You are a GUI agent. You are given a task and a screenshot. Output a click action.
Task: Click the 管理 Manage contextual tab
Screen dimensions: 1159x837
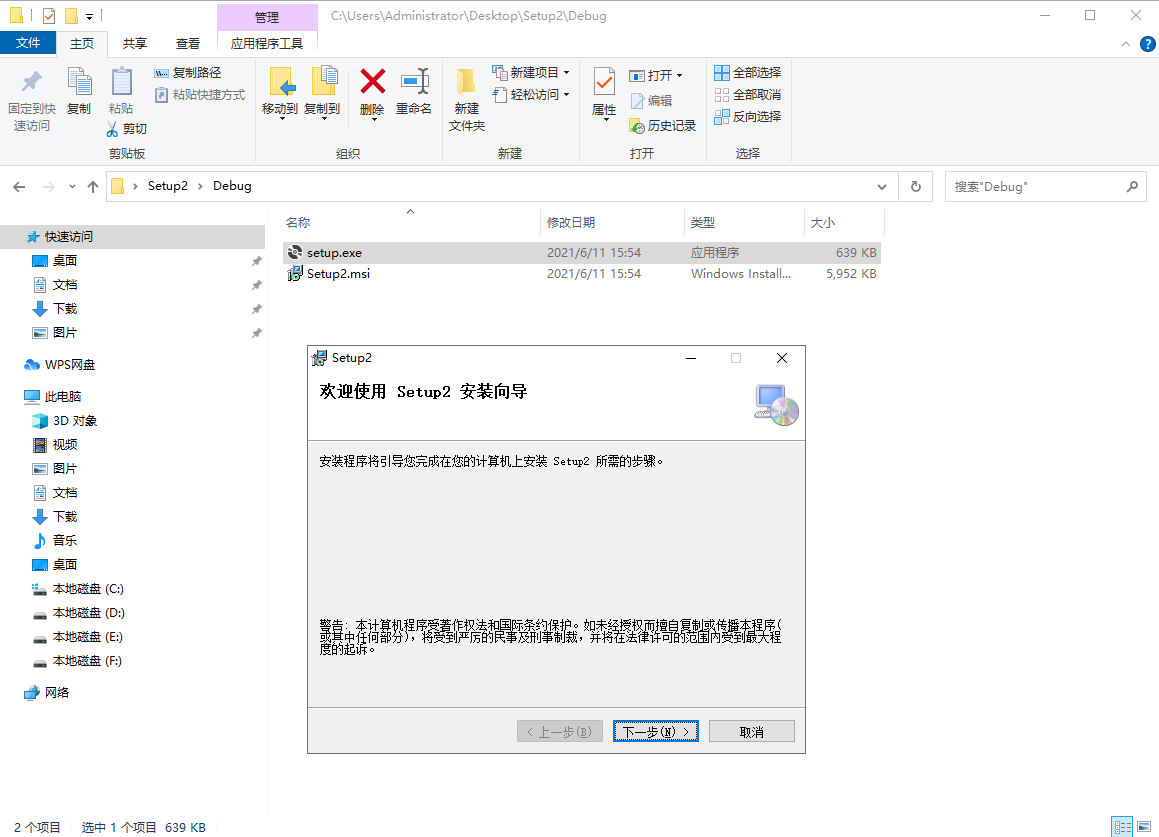(x=267, y=17)
